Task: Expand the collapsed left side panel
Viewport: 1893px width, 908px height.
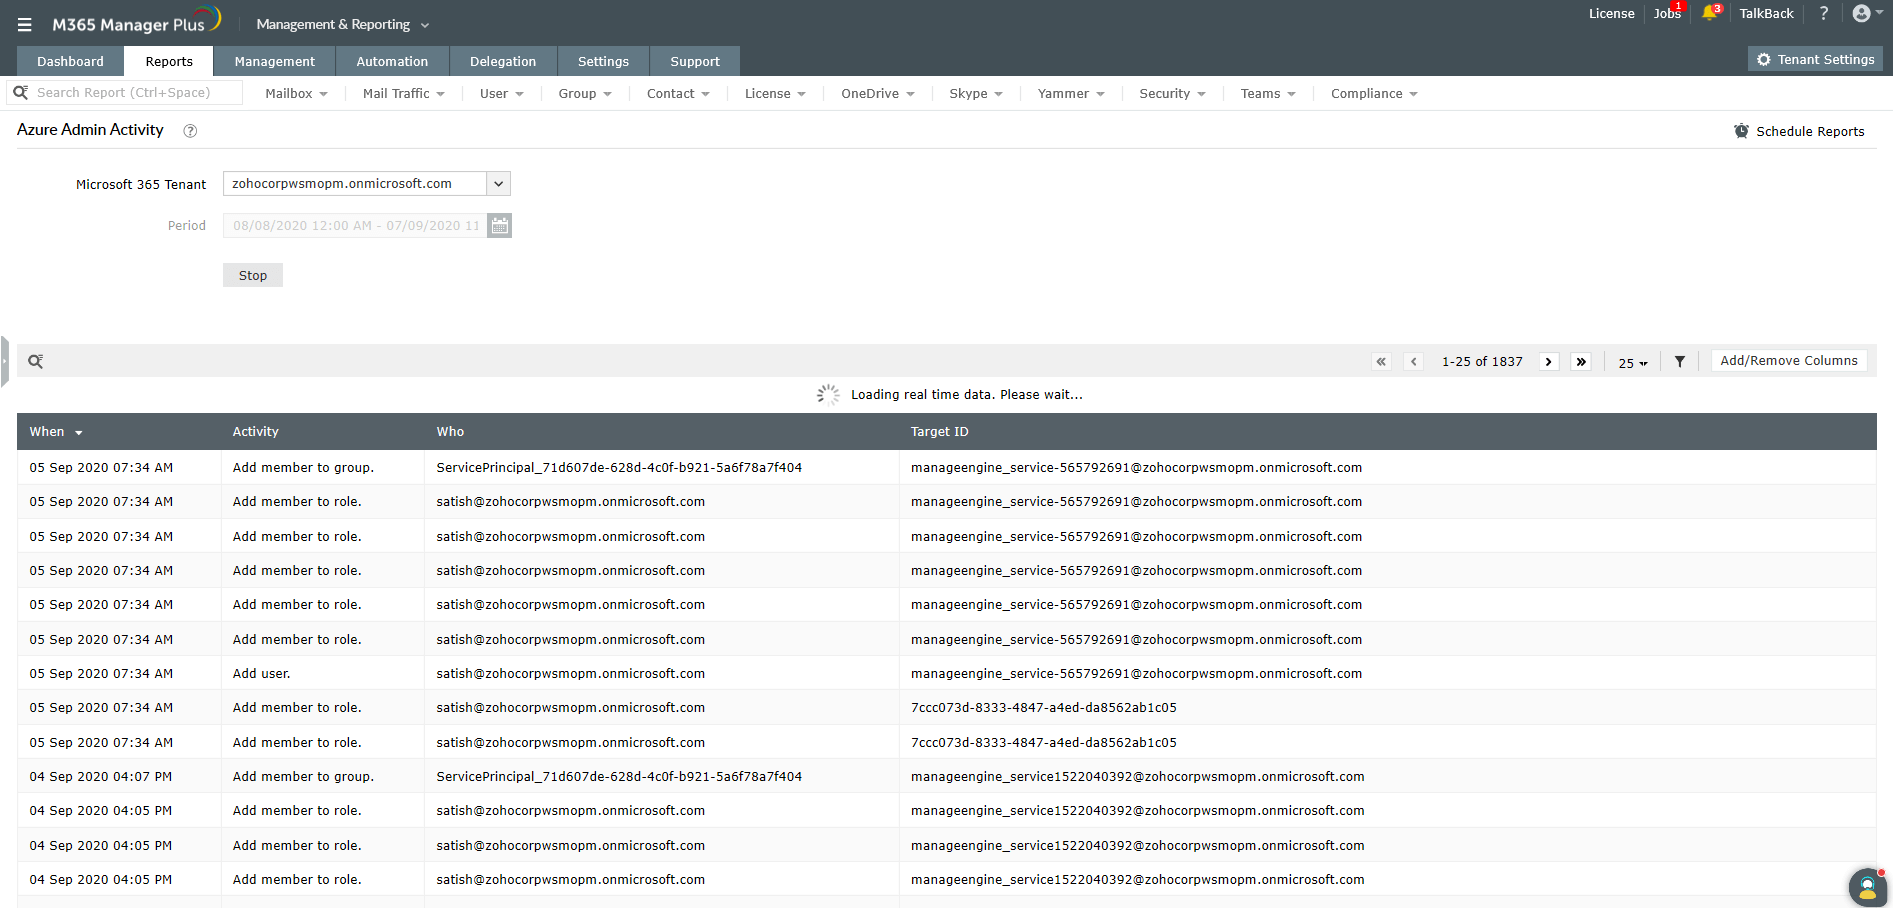Action: point(5,361)
